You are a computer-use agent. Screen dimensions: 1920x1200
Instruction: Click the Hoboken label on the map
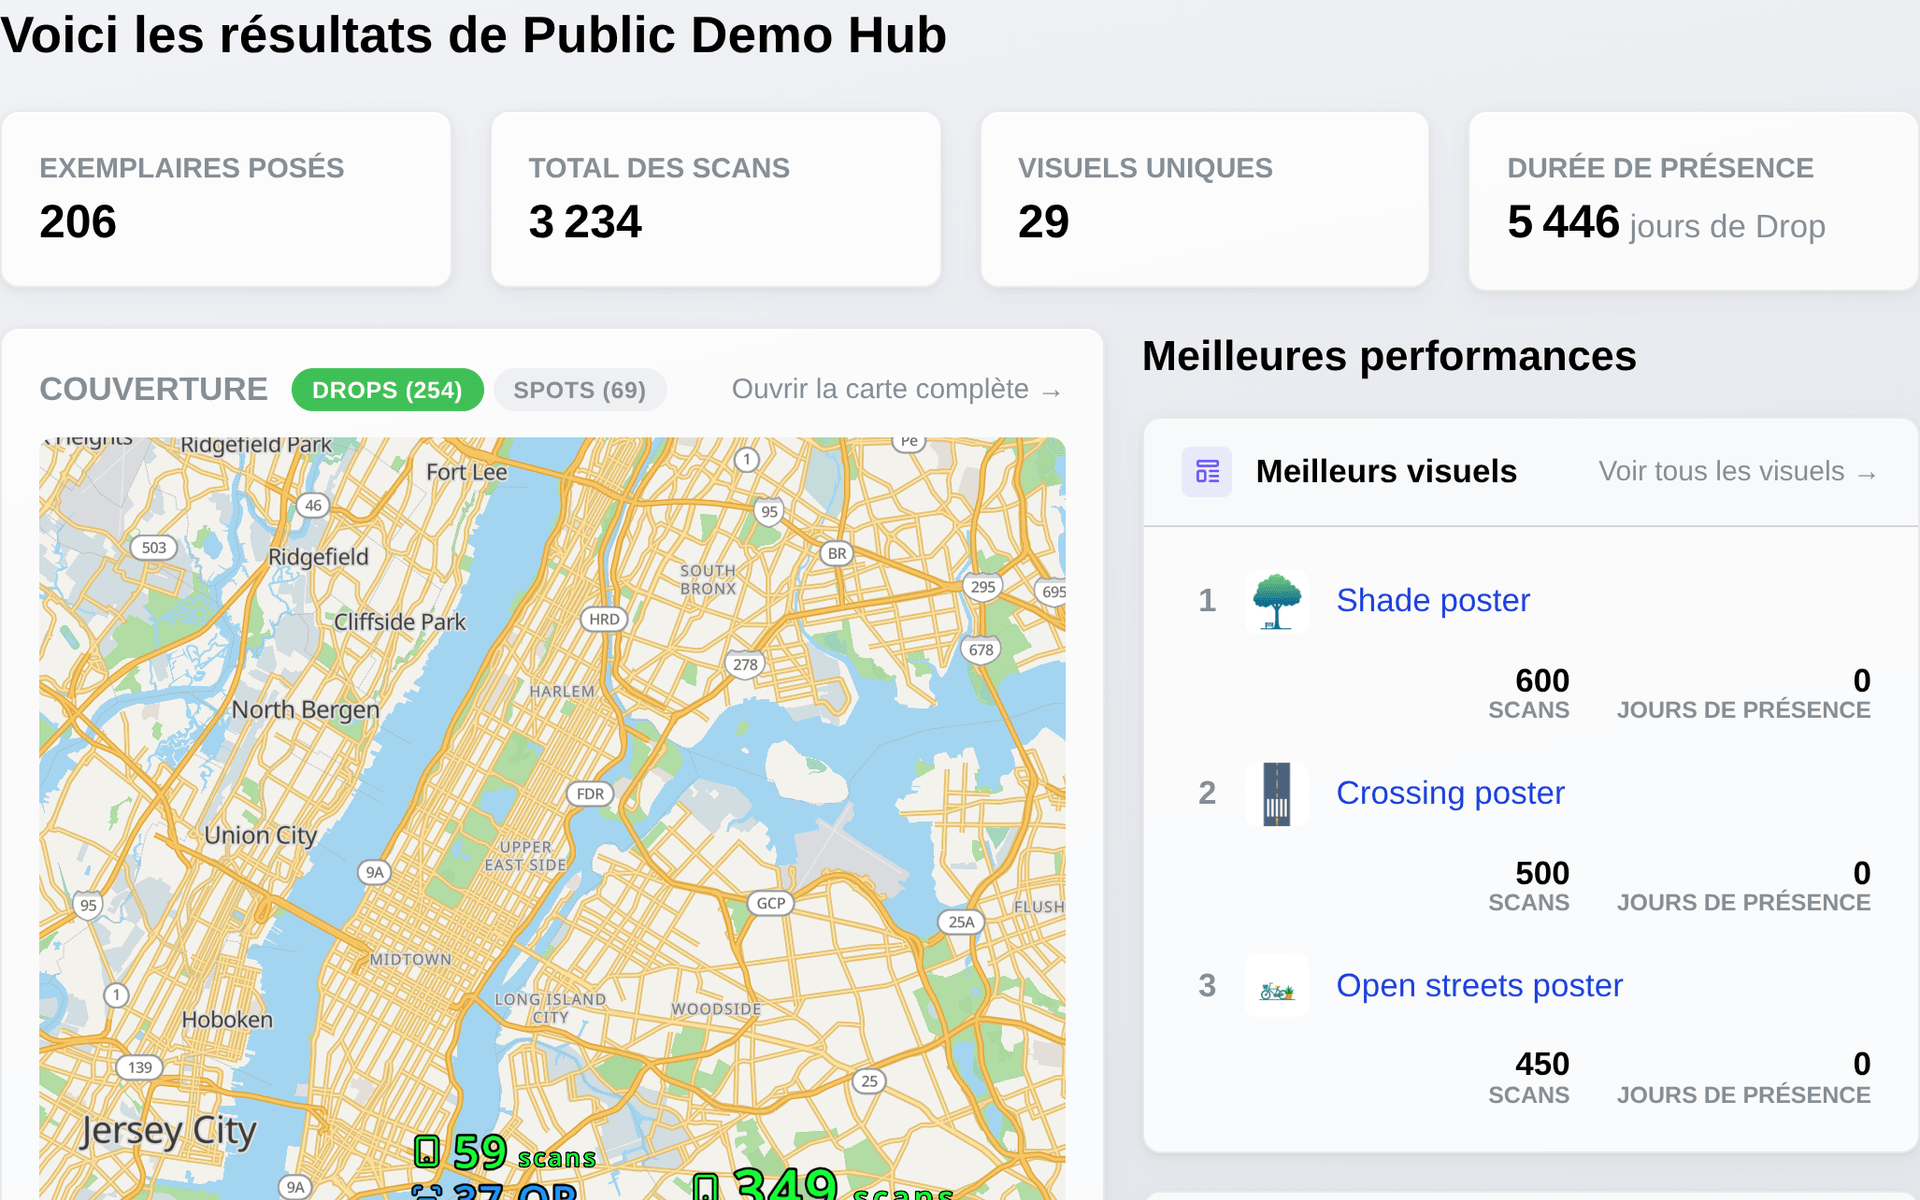point(227,1020)
